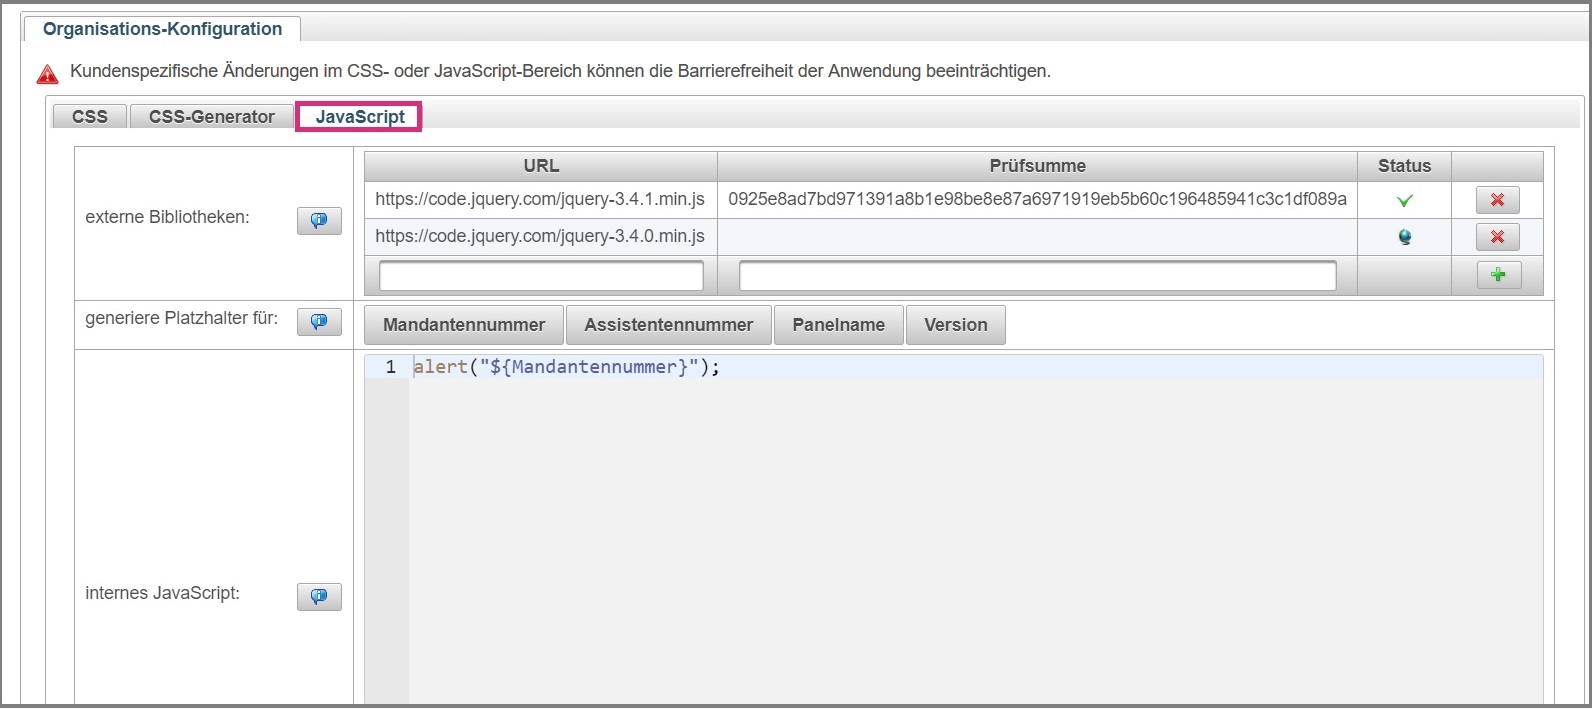
Task: Click the empty Prüfsumme input field
Action: (1037, 276)
